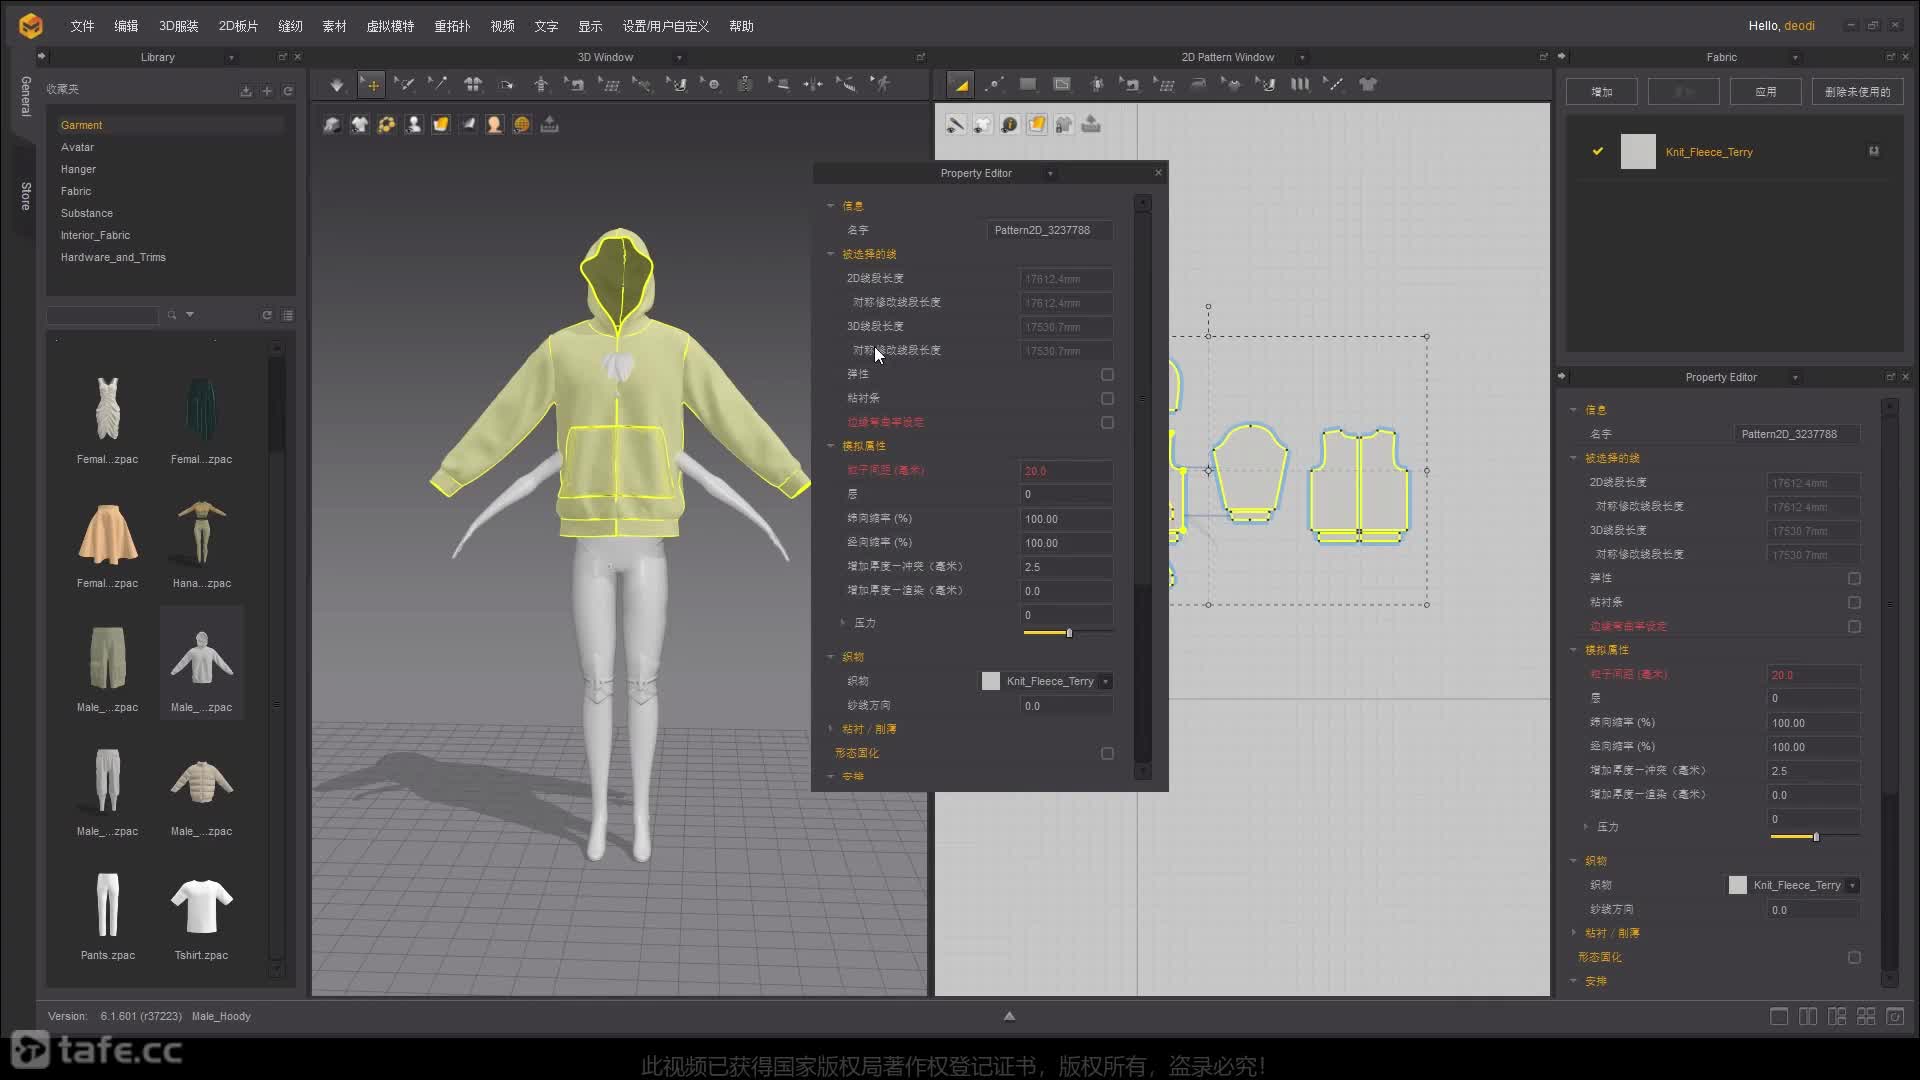
Task: Click the avatar silhouette display icon in 3D view
Action: (413, 124)
